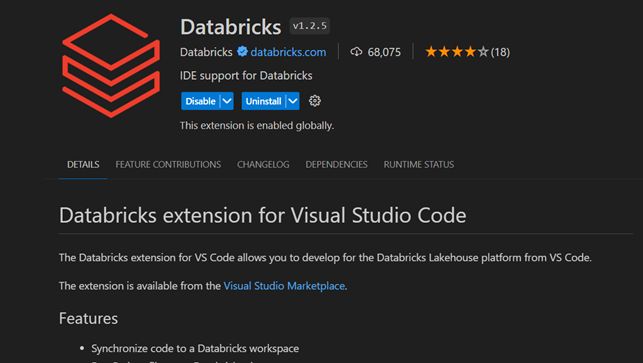Expand the Disable dropdown arrow
This screenshot has height=363, width=643.
[227, 101]
